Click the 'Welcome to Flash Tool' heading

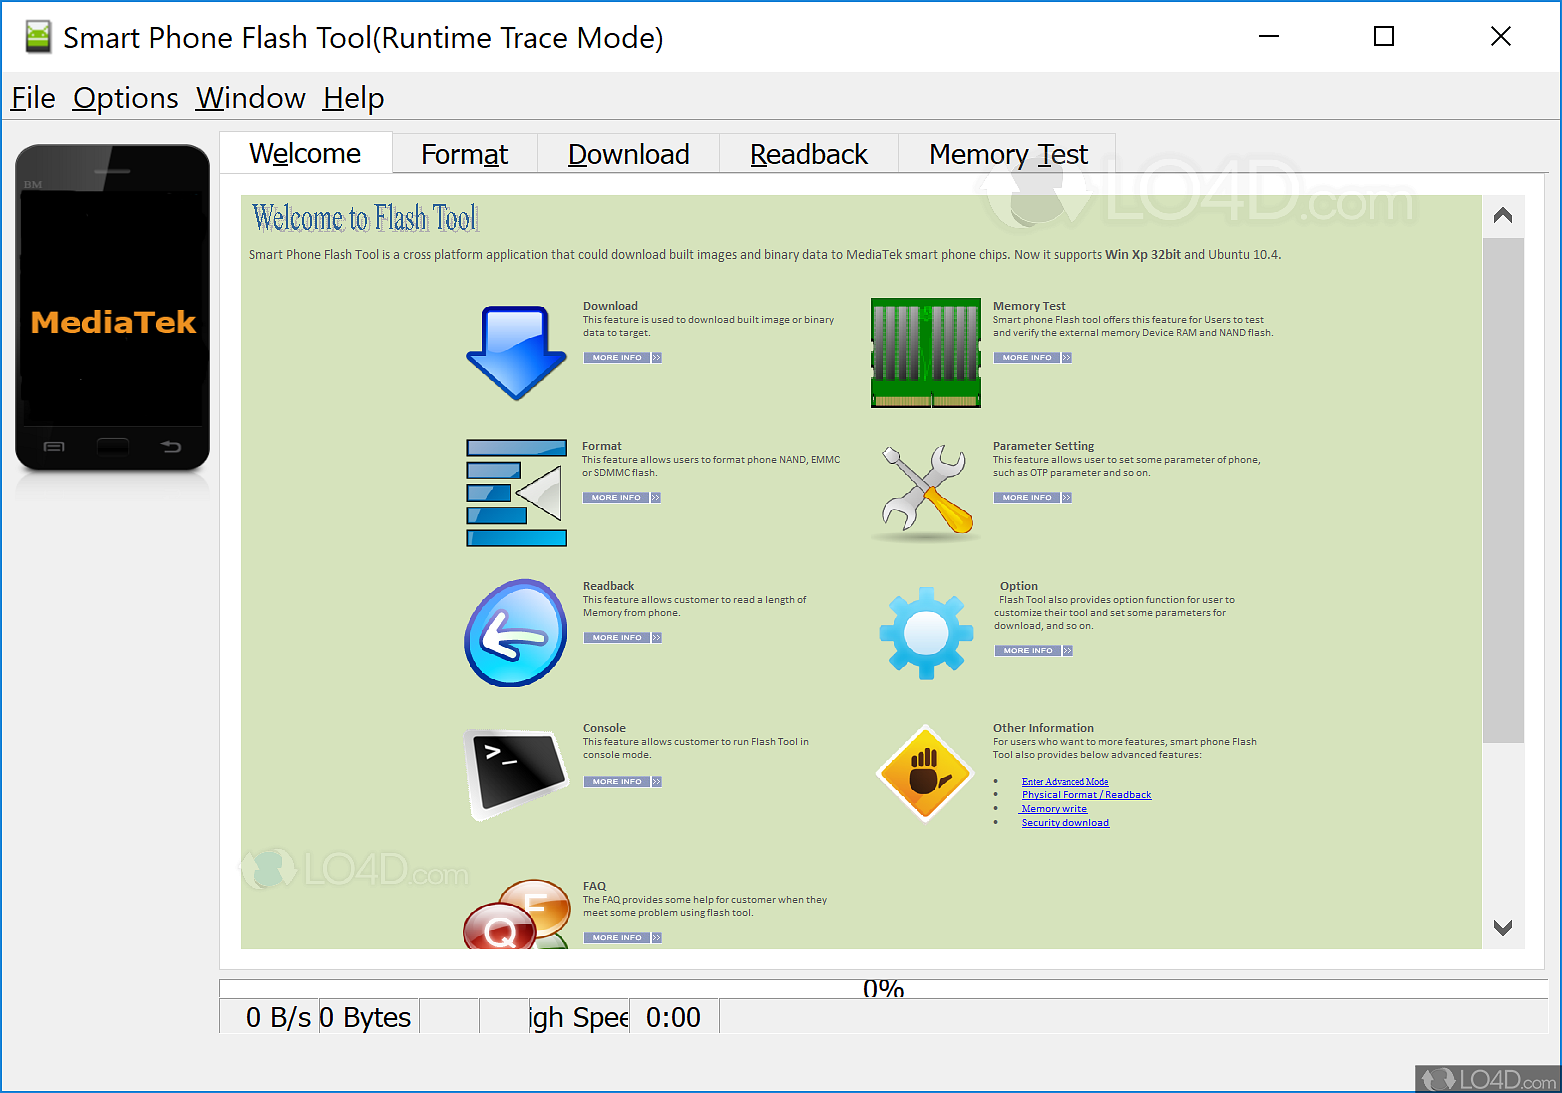click(365, 218)
